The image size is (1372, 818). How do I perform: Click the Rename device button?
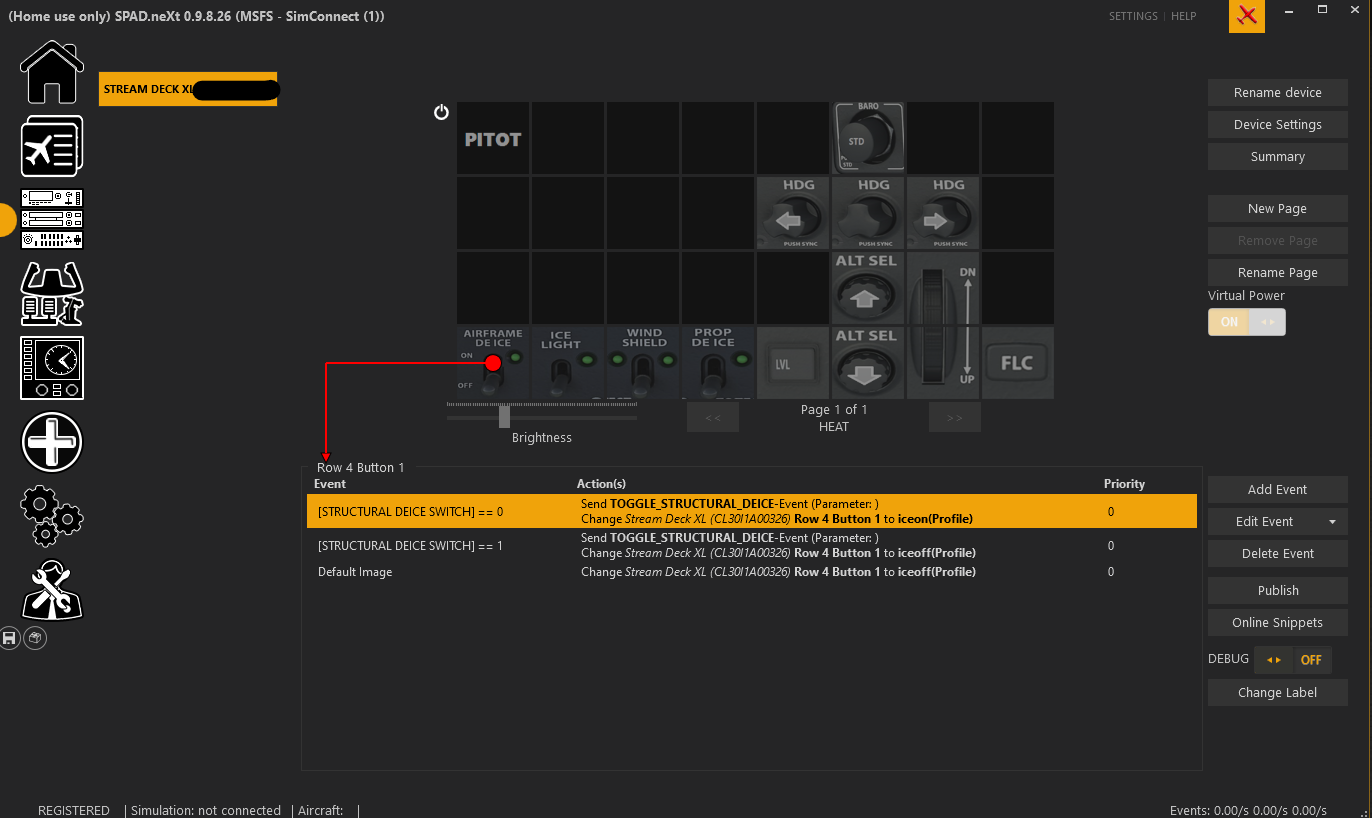(x=1278, y=92)
